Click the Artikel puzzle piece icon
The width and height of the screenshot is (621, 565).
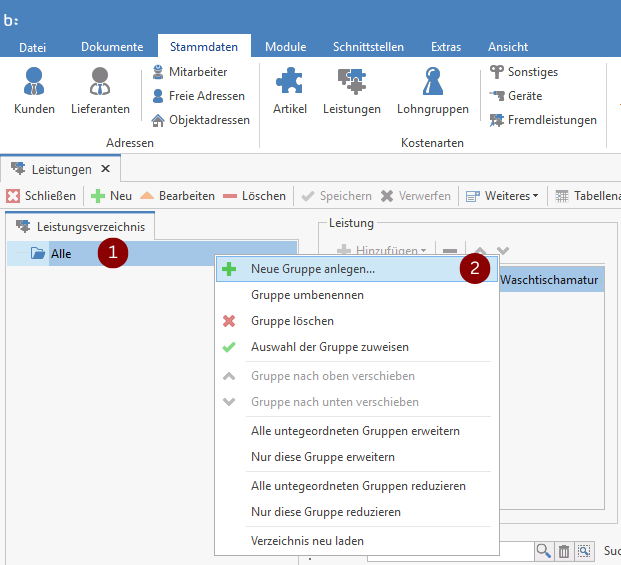pyautogui.click(x=289, y=89)
